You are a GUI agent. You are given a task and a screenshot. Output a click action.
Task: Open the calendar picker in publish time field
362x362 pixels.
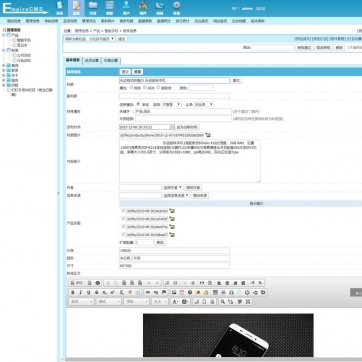coord(172,127)
